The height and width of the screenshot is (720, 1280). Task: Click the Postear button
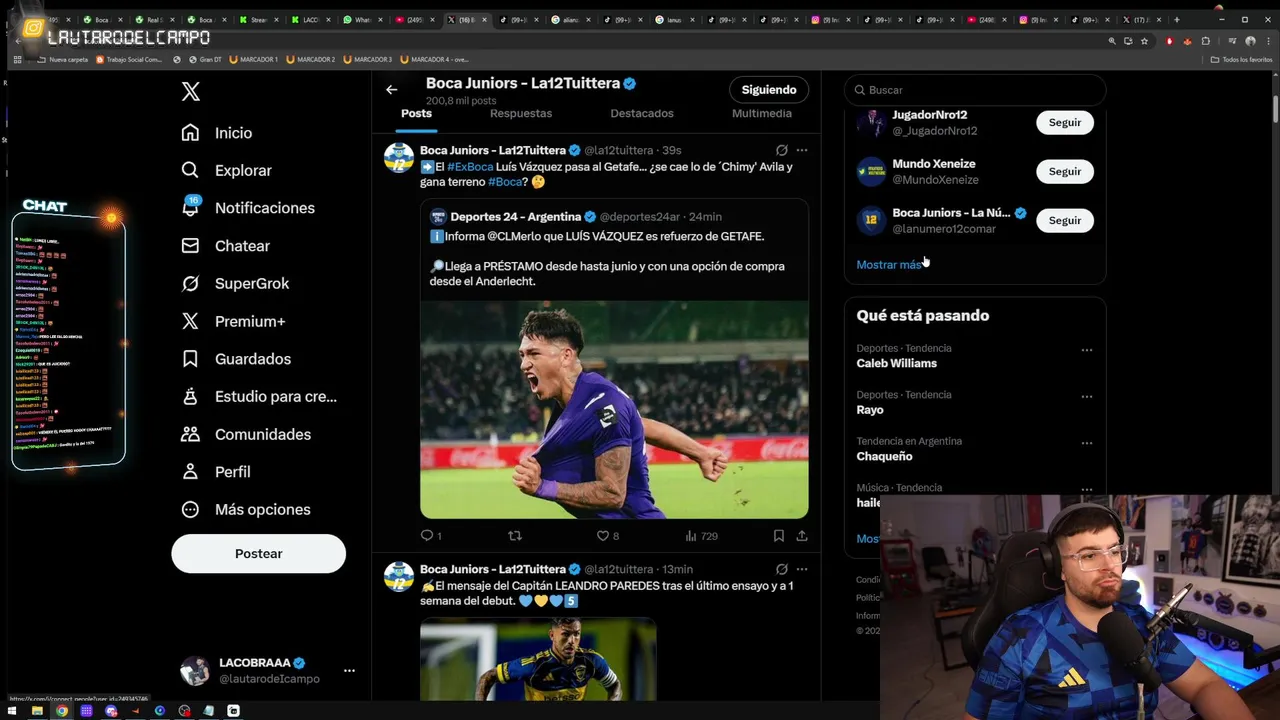pyautogui.click(x=258, y=554)
